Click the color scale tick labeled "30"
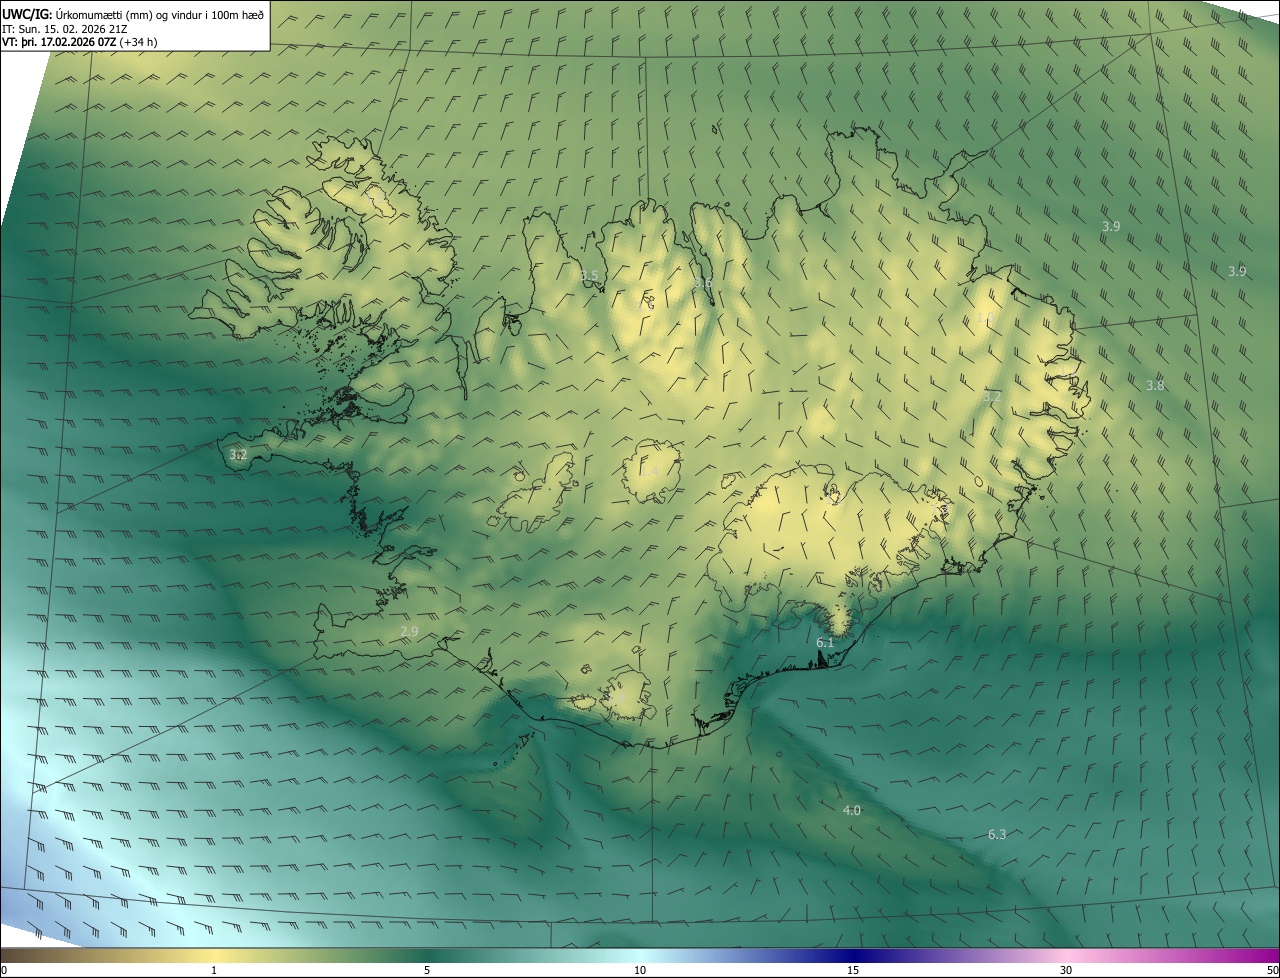1280x978 pixels. pyautogui.click(x=1066, y=970)
